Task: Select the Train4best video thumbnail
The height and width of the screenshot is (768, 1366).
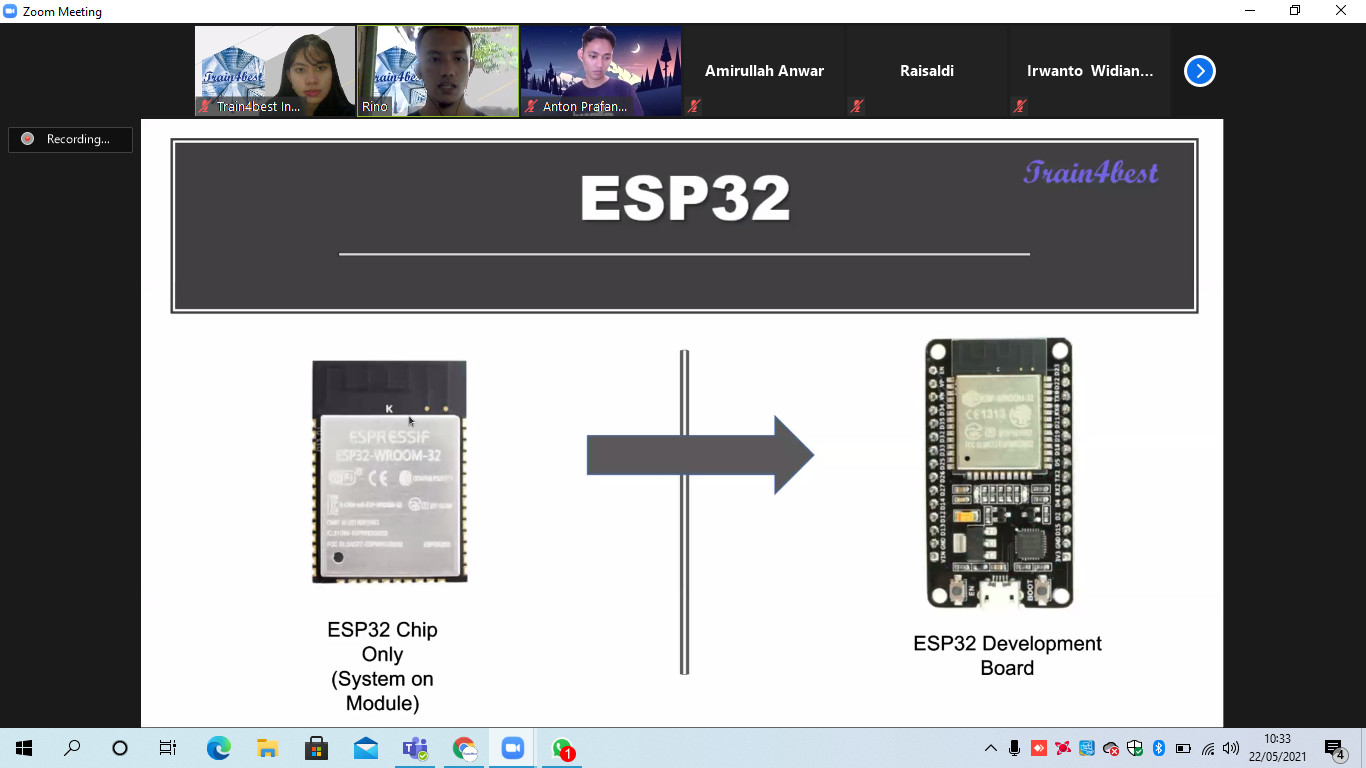Action: click(275, 71)
